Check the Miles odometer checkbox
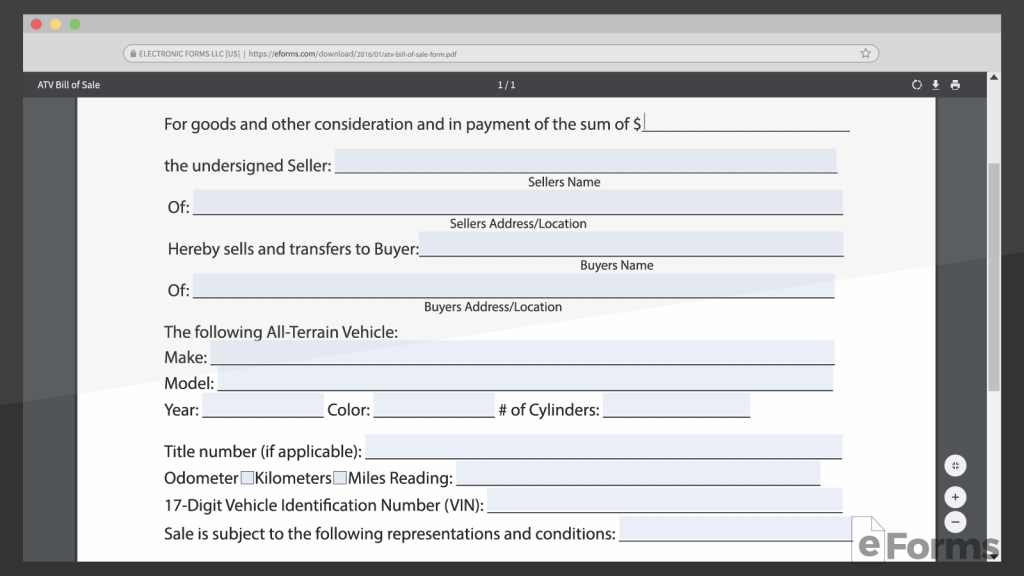Viewport: 1024px width, 576px height. click(340, 478)
